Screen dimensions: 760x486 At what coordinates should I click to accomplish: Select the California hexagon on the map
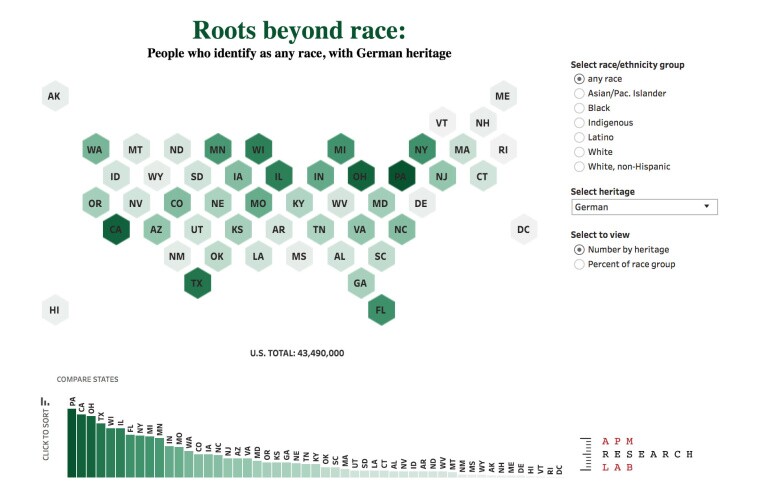coord(116,230)
